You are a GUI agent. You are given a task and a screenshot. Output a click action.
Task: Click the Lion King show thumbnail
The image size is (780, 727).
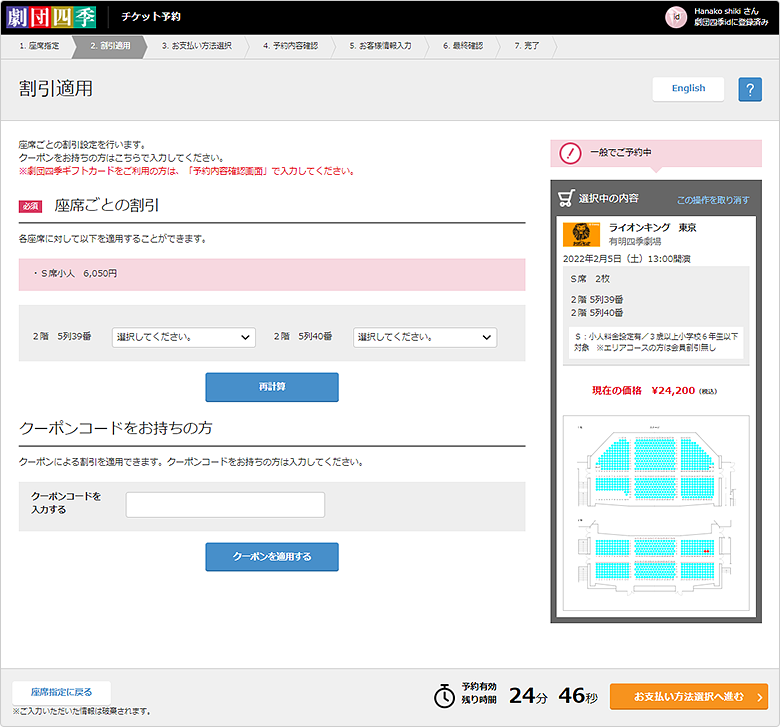[581, 234]
